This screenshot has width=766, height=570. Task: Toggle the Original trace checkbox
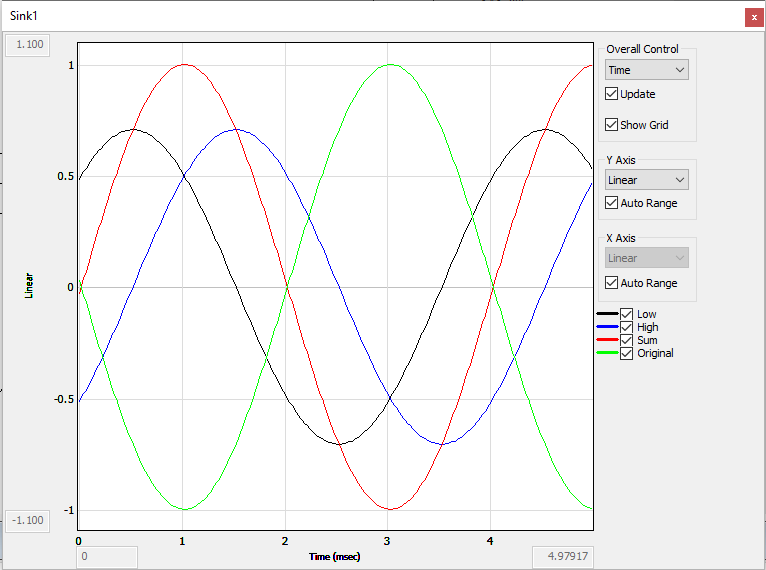(627, 353)
